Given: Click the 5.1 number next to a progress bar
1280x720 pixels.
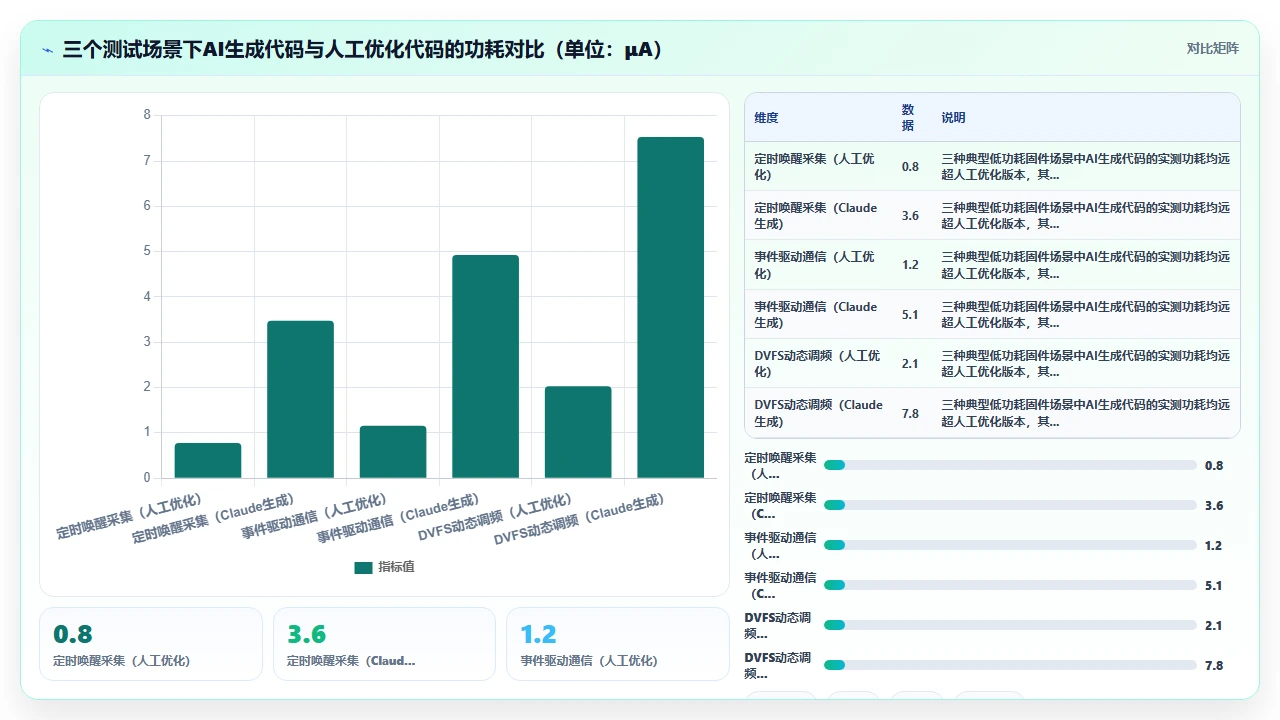Looking at the screenshot, I should pyautogui.click(x=1214, y=585).
